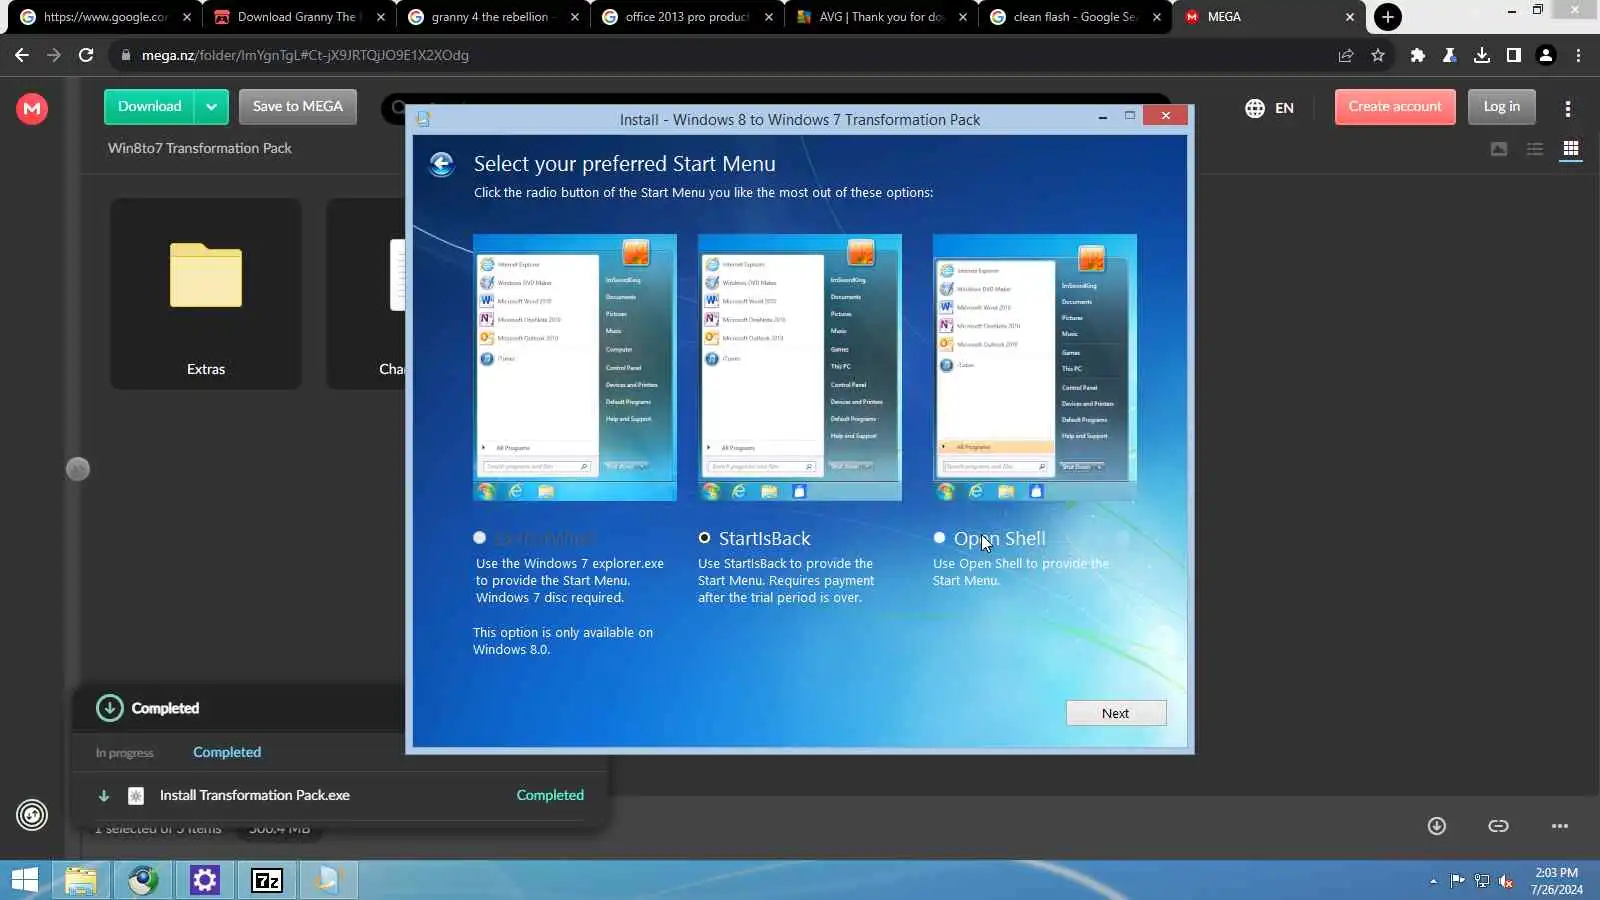Switch MEGA to image thumbnail view
Screen dimensions: 1600x900
(1499, 149)
